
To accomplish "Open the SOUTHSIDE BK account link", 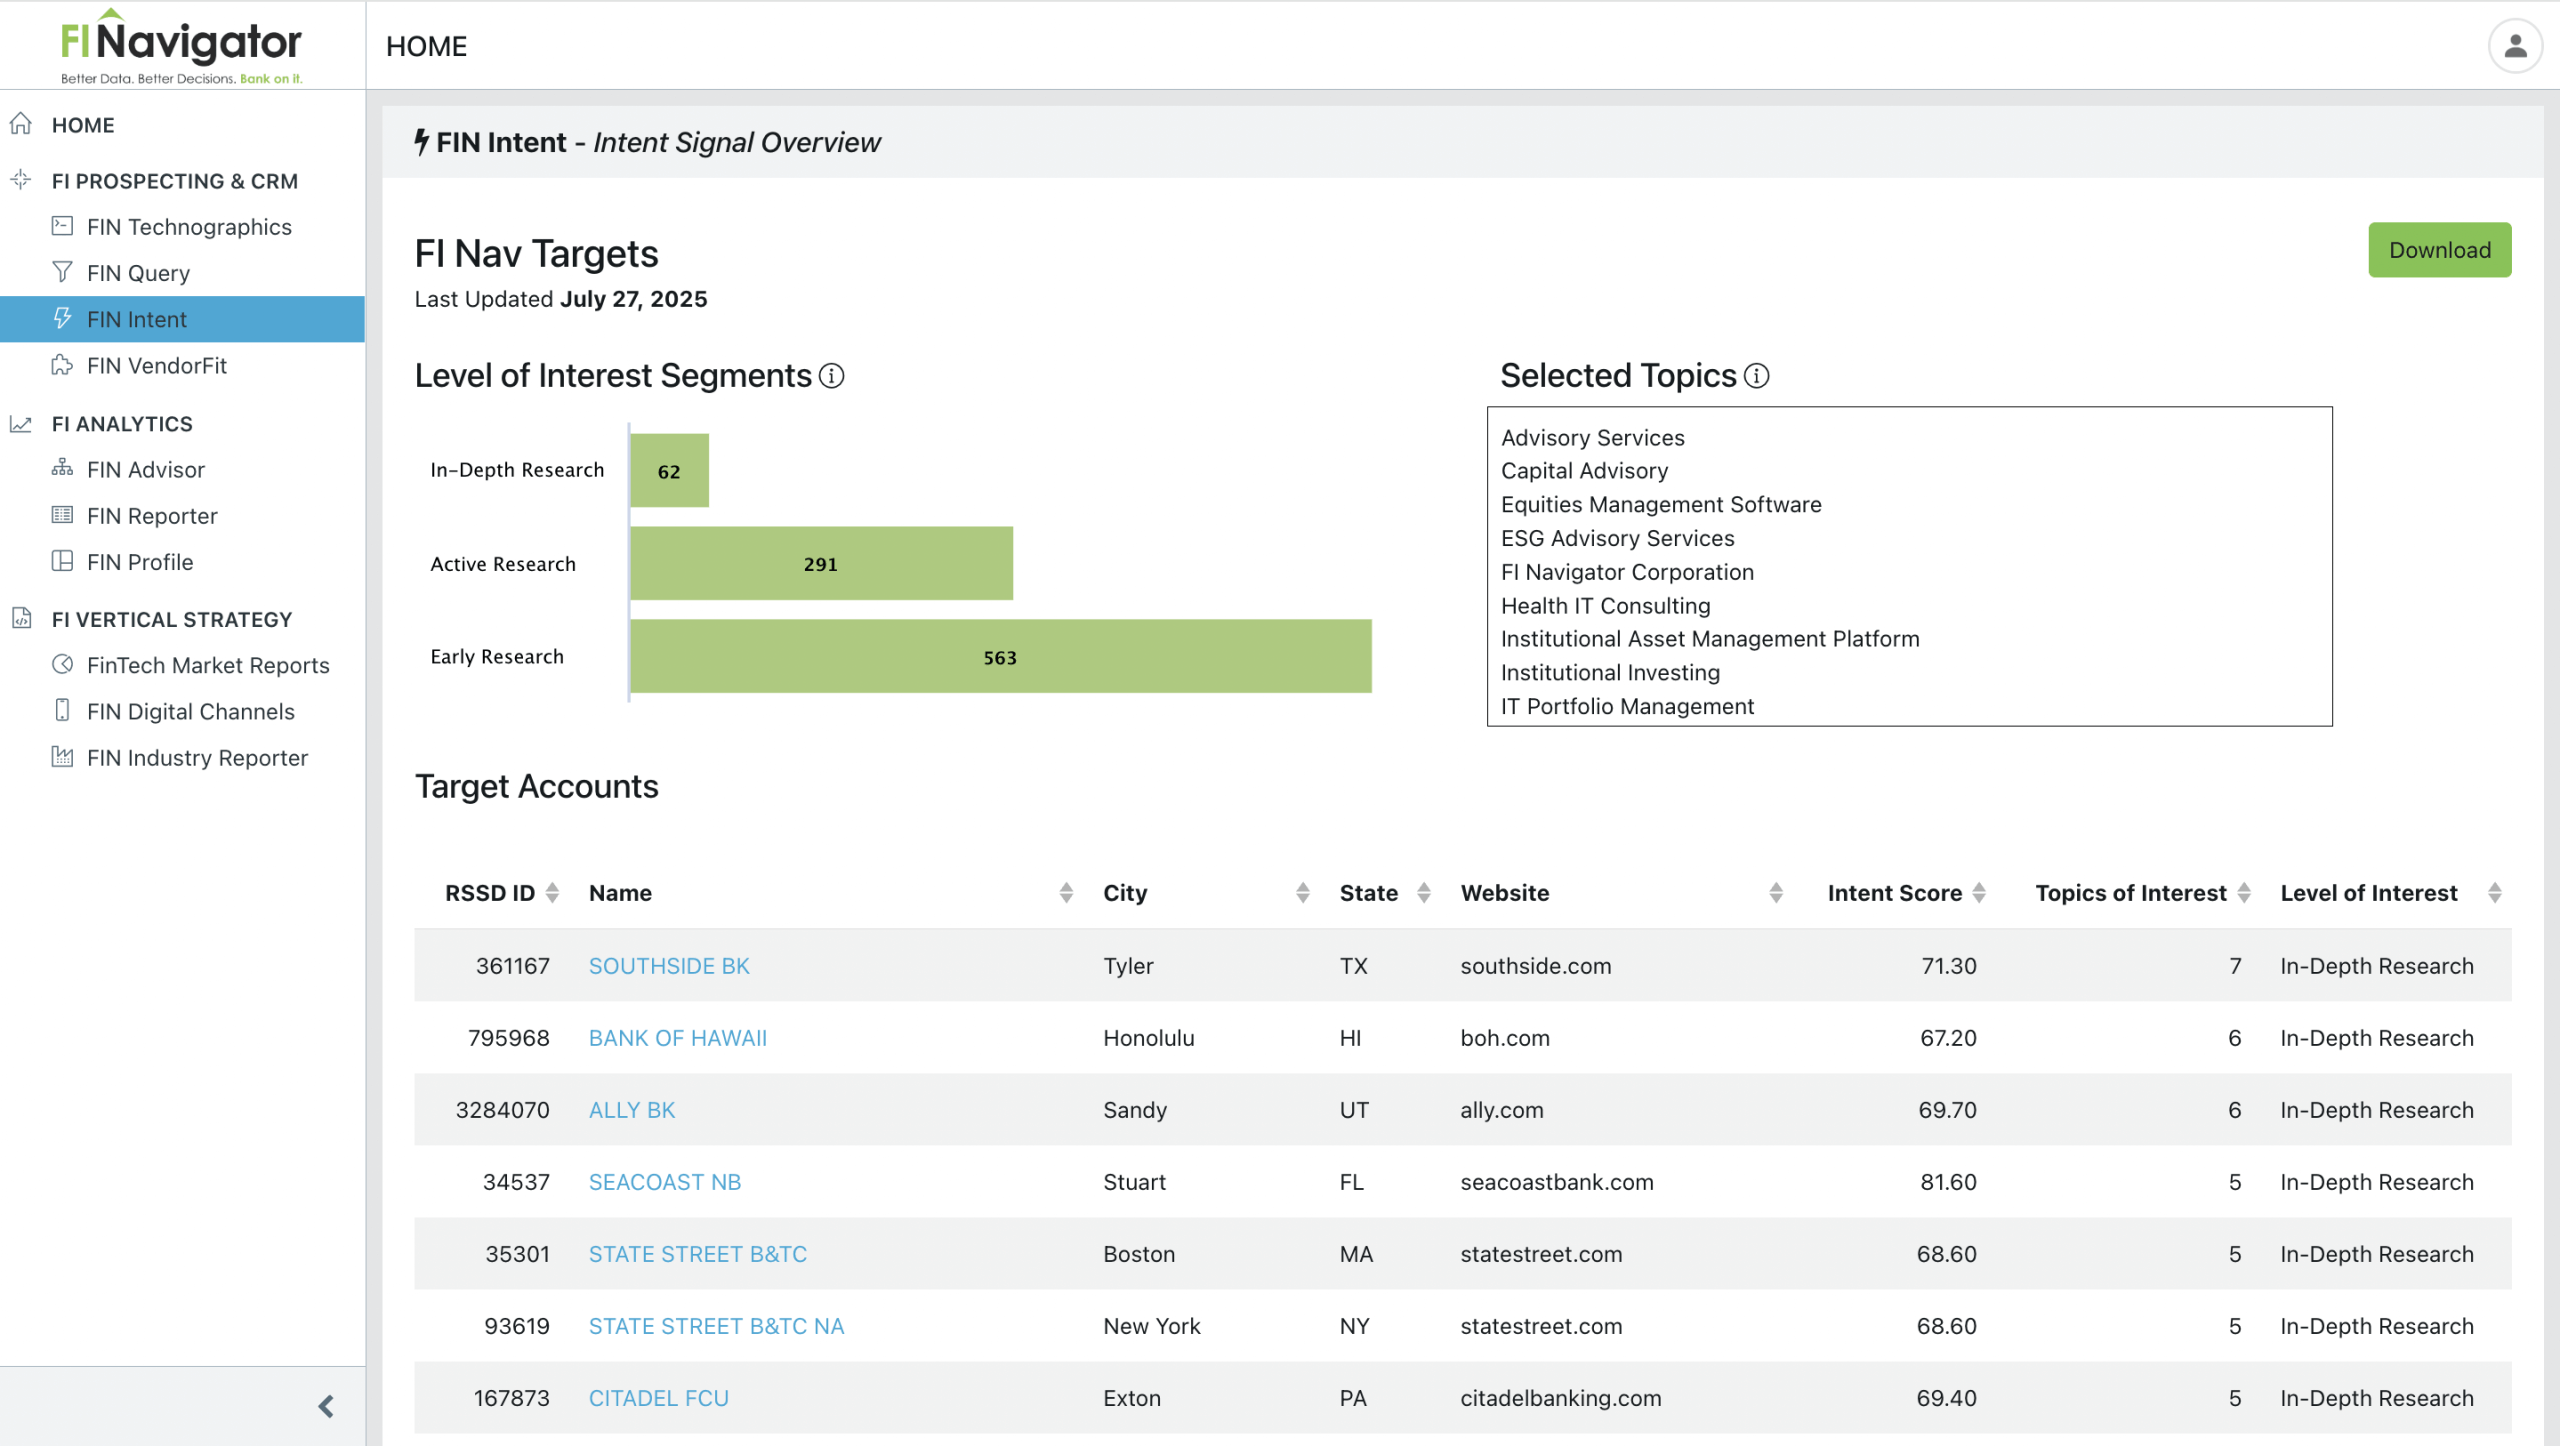I will pos(669,966).
